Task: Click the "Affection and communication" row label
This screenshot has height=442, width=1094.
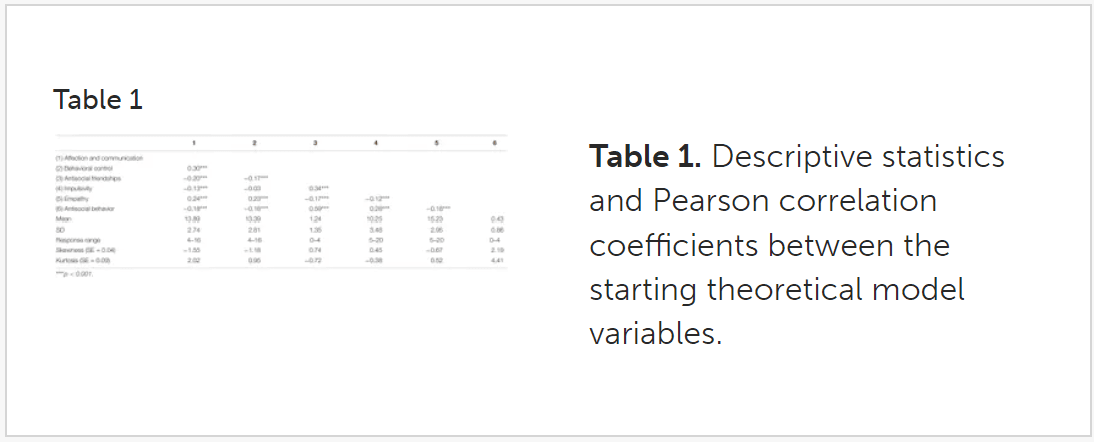Action: coord(100,158)
